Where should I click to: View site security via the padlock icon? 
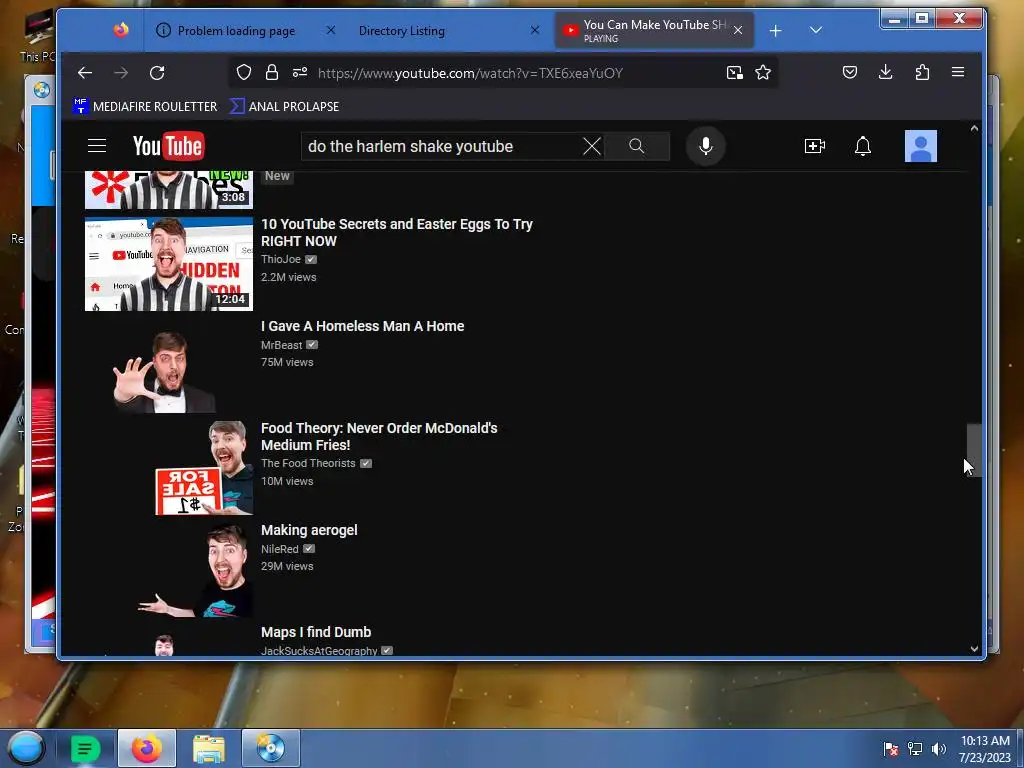[x=272, y=72]
